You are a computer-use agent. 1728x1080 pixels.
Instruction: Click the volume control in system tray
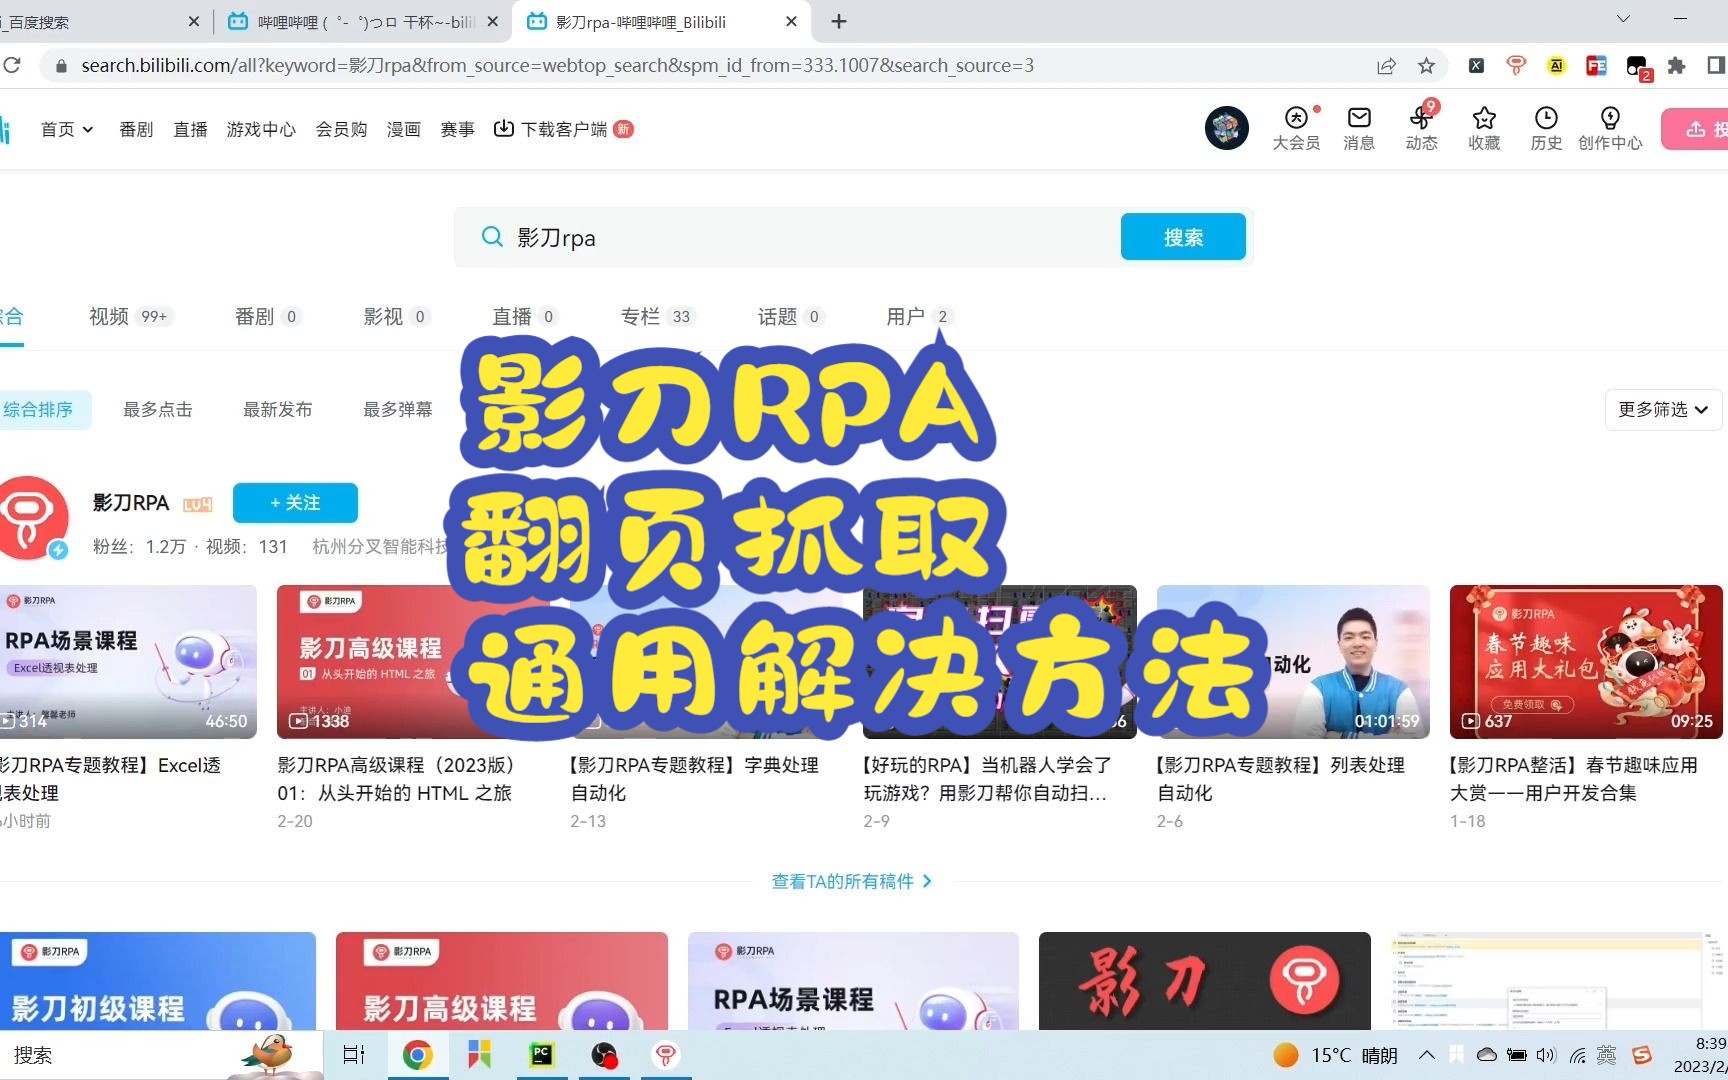coord(1549,1055)
